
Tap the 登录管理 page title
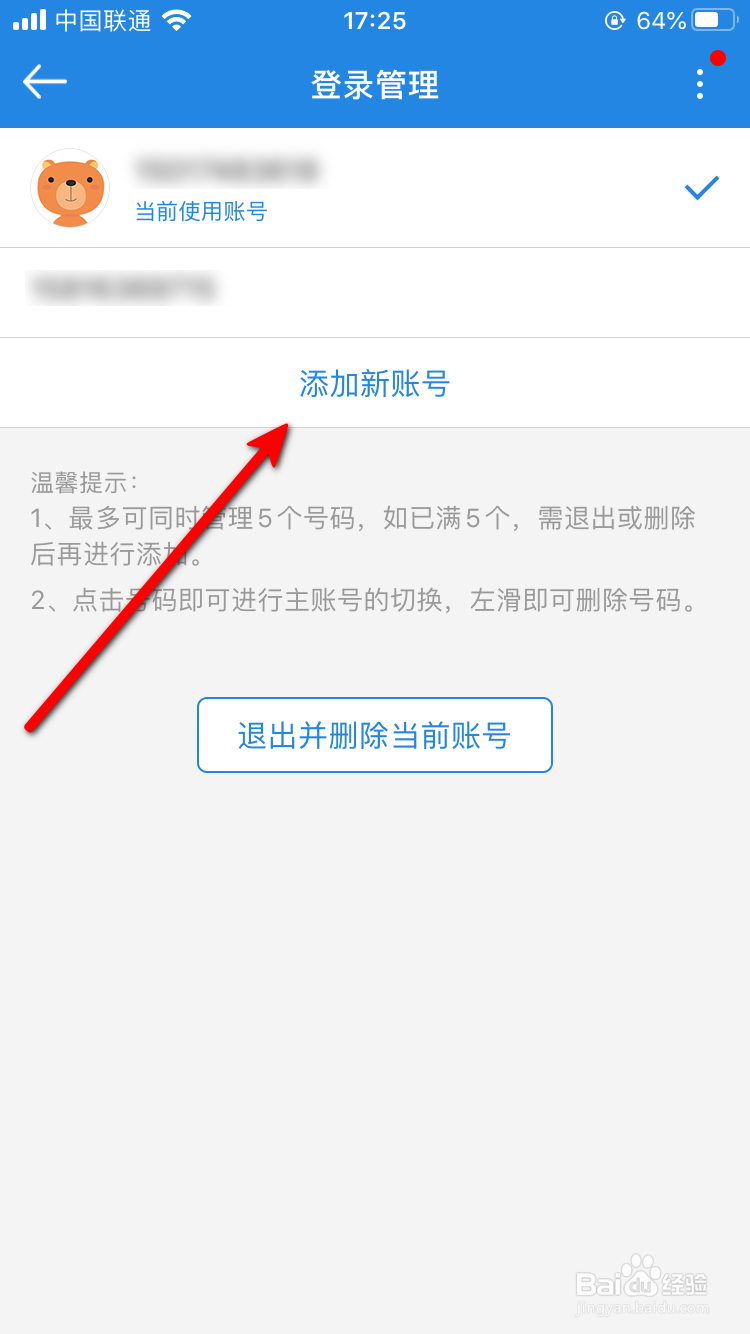[x=375, y=85]
